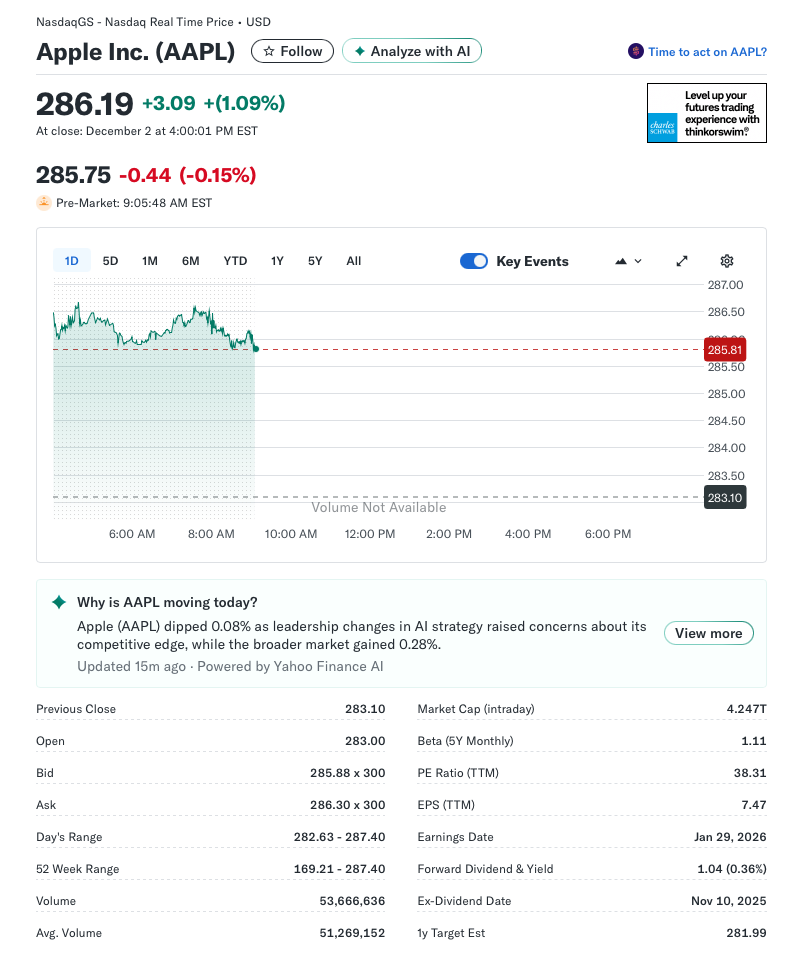Viewport: 789px width, 958px height.
Task: Open the chart type dropdown
Action: (x=628, y=261)
